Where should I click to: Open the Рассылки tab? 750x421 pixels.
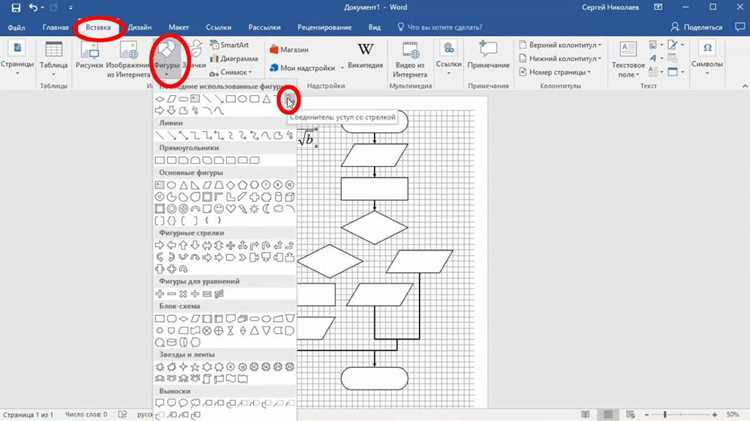(264, 27)
